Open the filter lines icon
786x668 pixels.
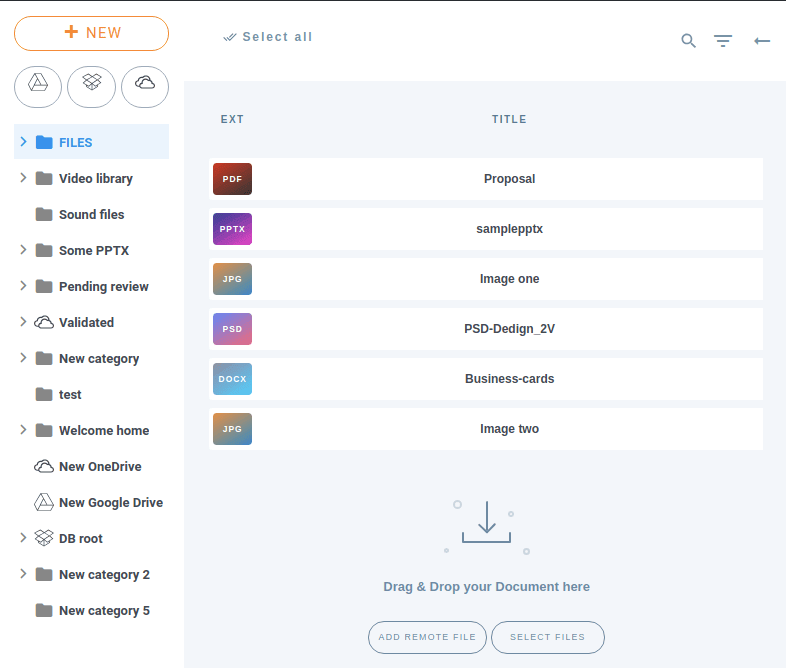(723, 41)
